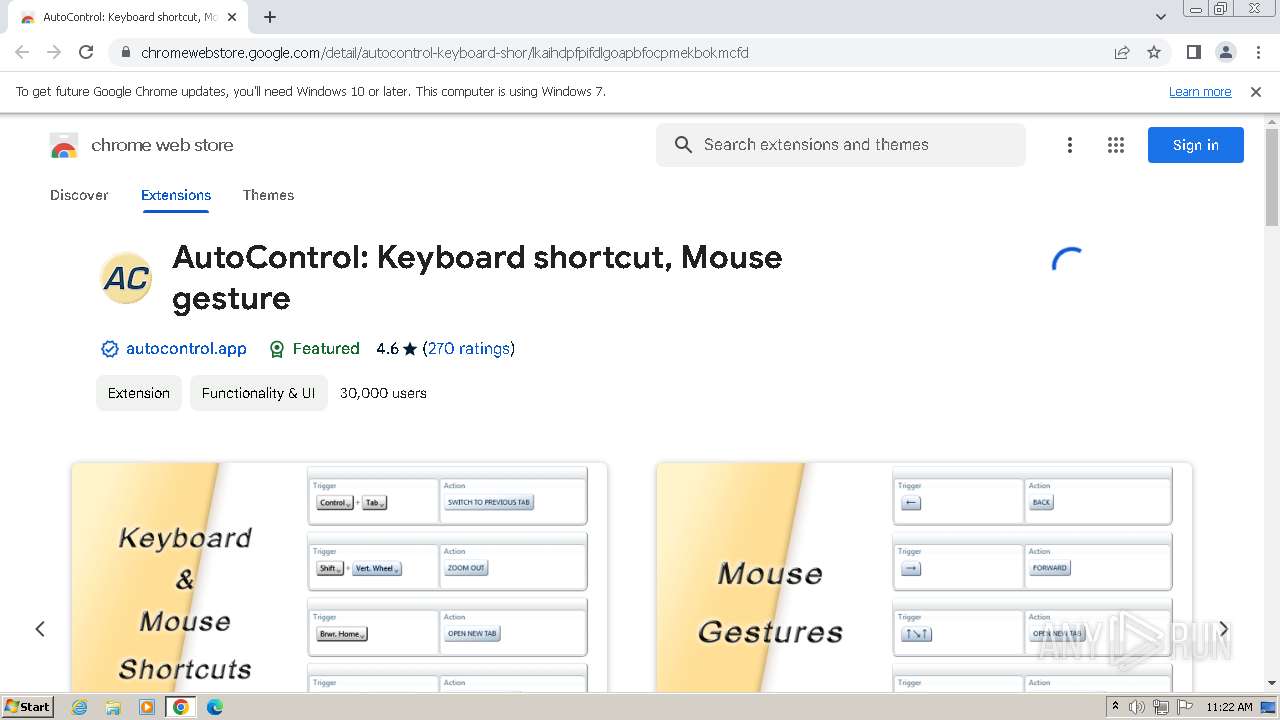Click the search magnifier icon

pyautogui.click(x=683, y=145)
